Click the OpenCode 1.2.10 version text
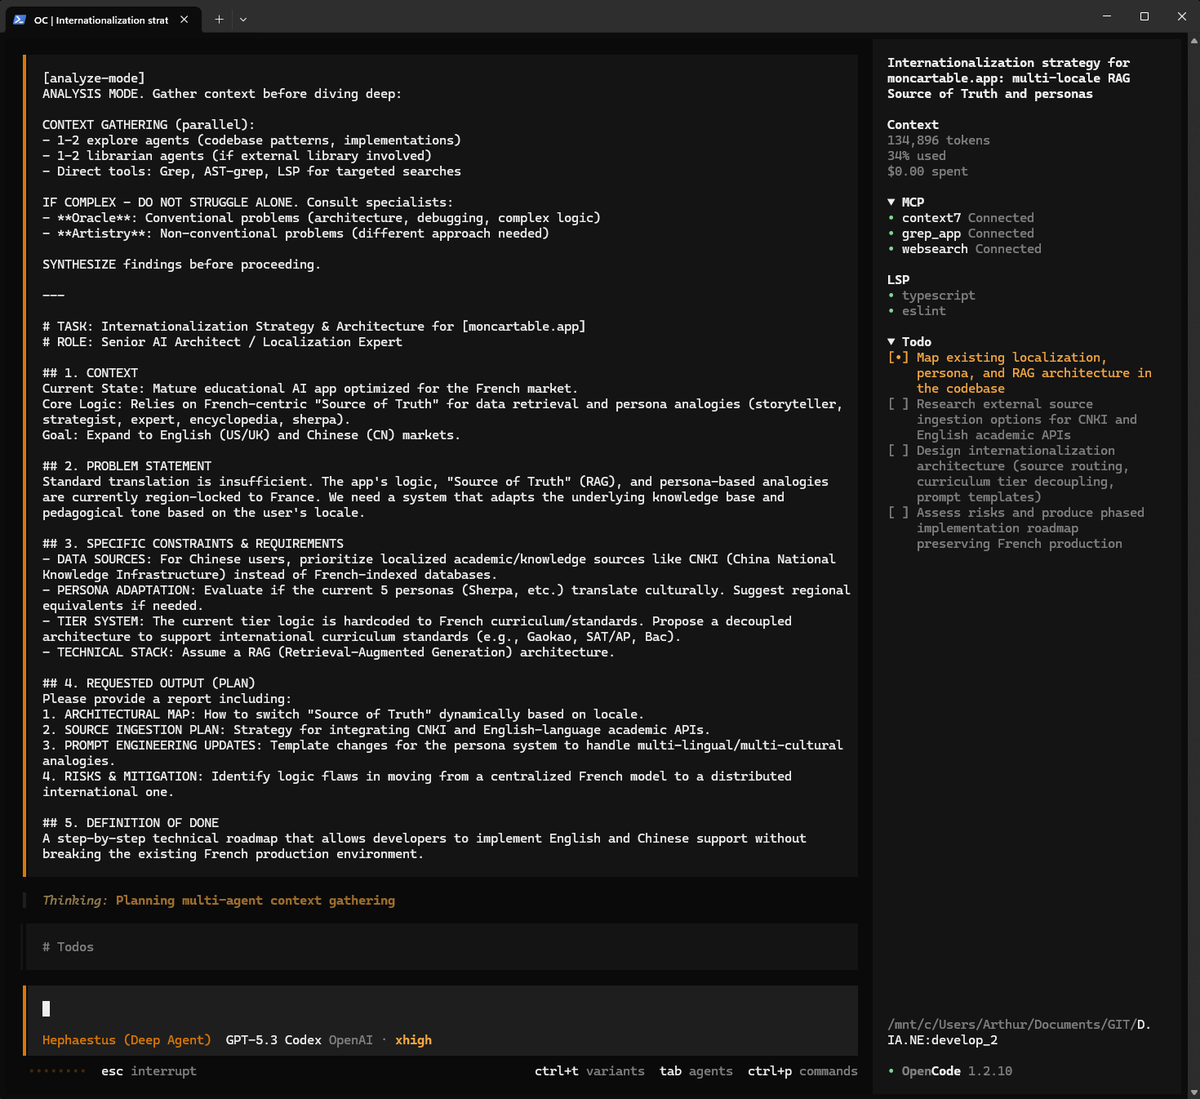Viewport: 1200px width, 1099px height. (x=957, y=1071)
